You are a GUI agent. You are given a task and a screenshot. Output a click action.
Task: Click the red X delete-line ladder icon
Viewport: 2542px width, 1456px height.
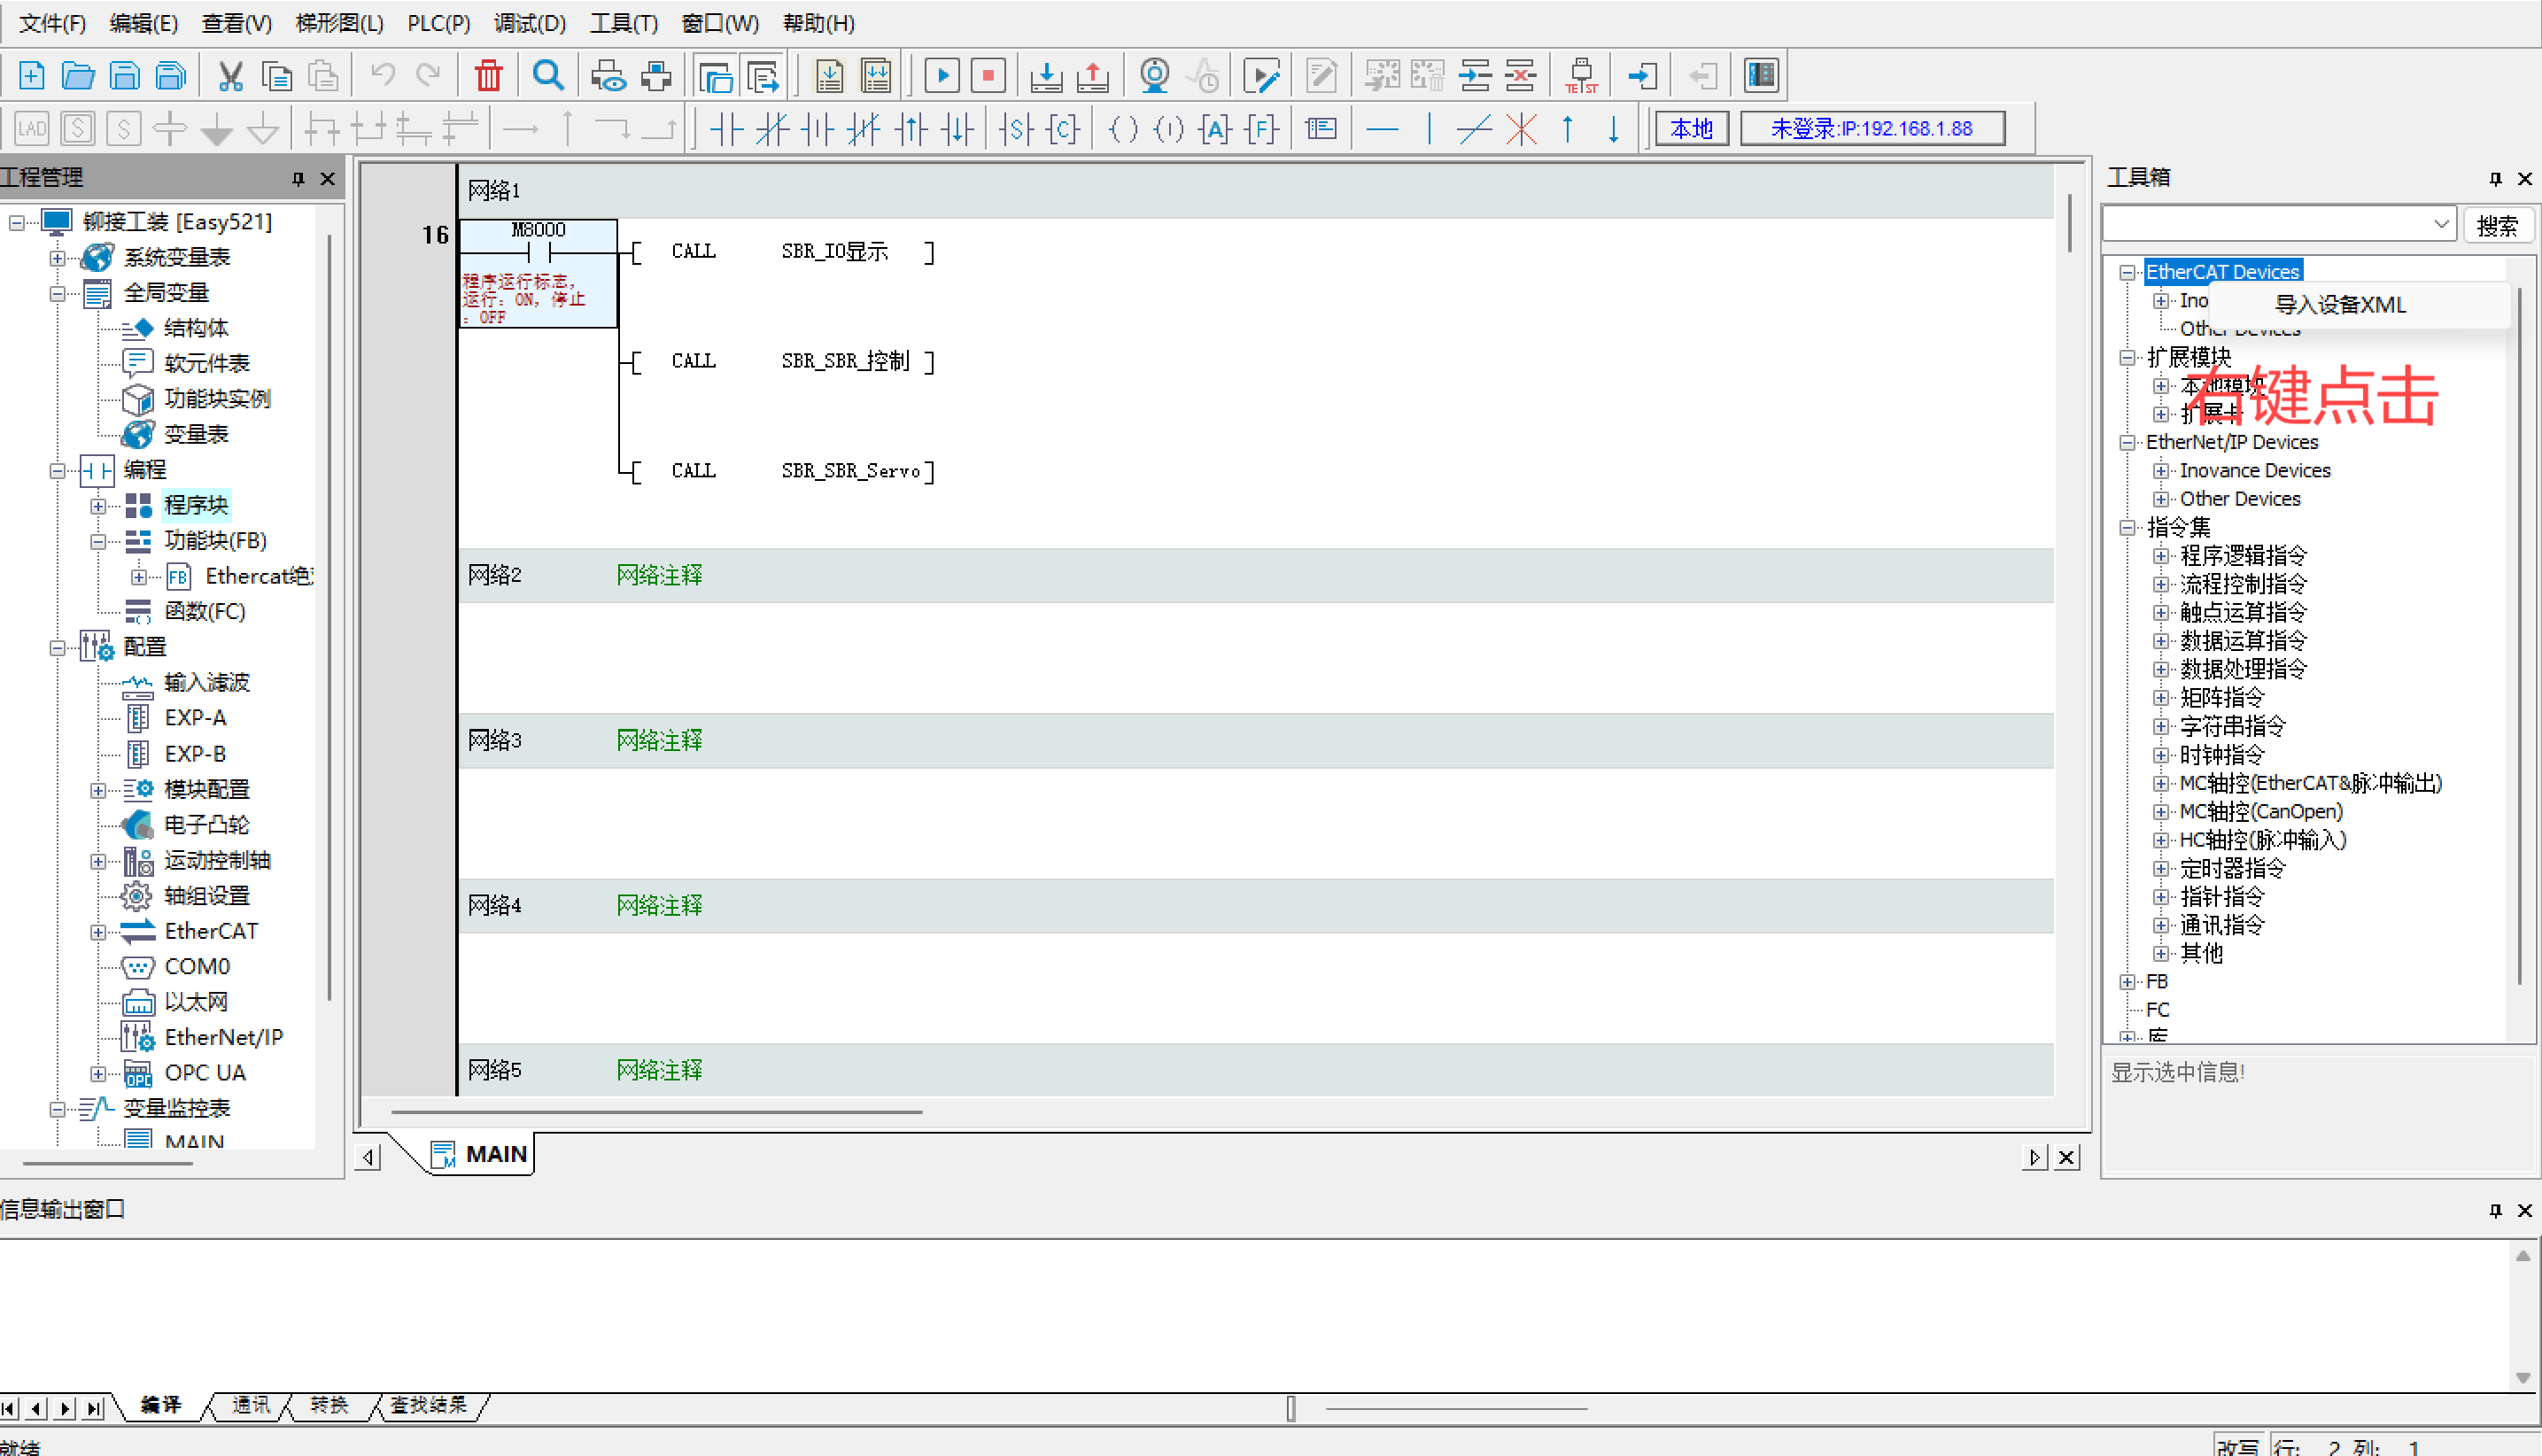coord(1521,129)
